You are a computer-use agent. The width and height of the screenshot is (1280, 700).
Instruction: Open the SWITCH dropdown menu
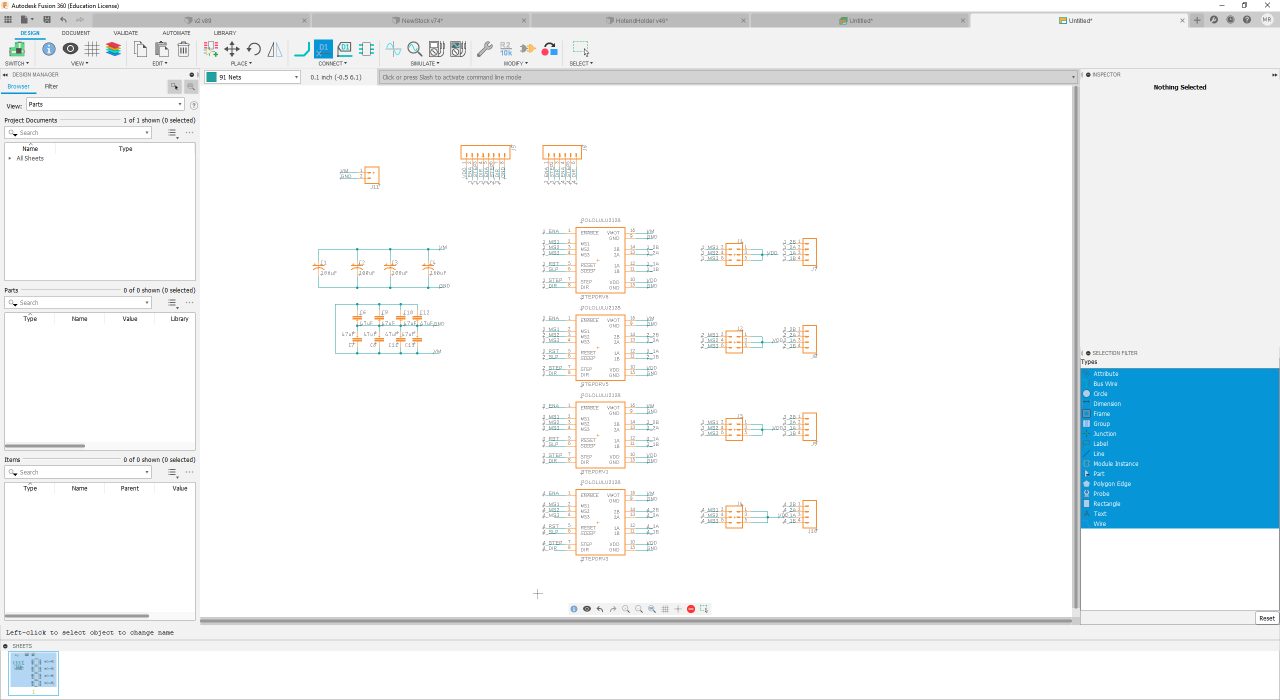(17, 63)
